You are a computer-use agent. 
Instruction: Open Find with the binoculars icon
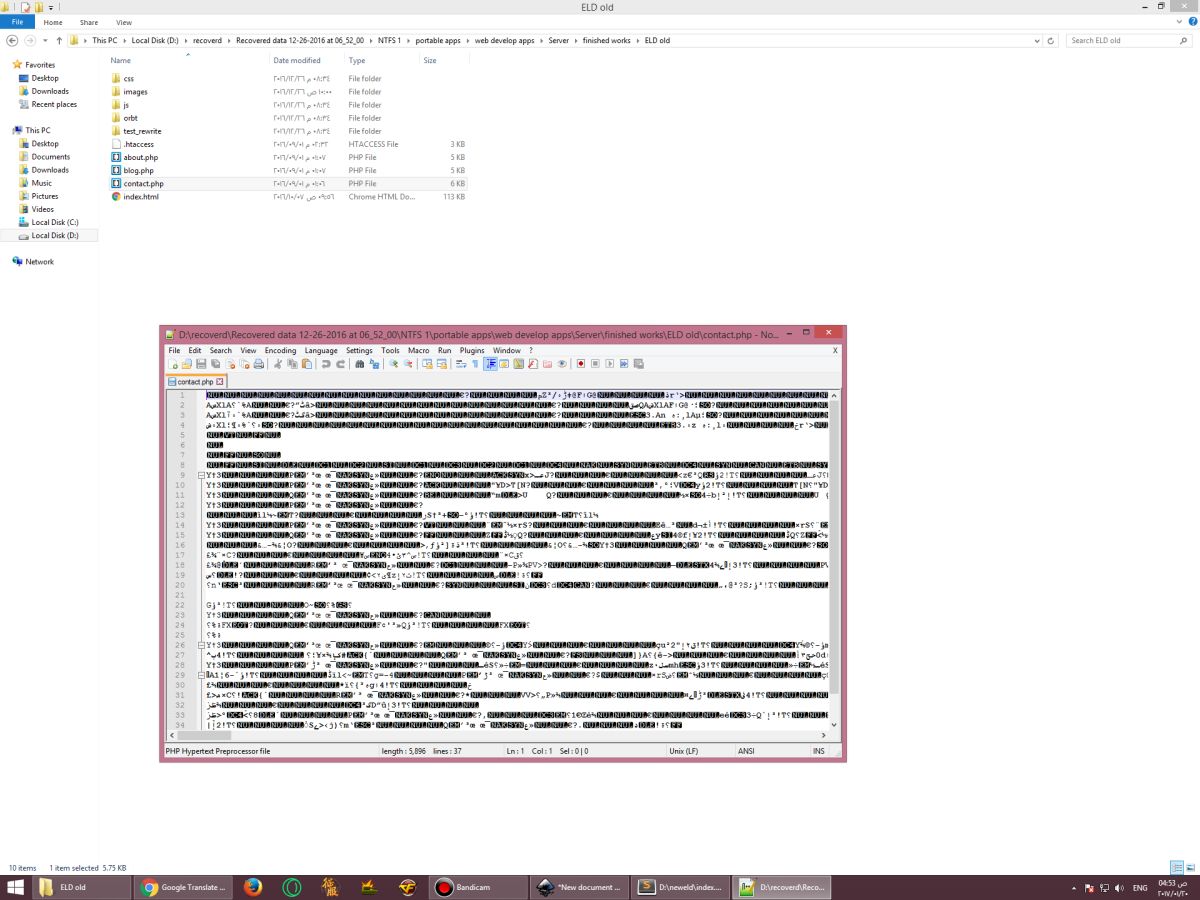pyautogui.click(x=359, y=364)
